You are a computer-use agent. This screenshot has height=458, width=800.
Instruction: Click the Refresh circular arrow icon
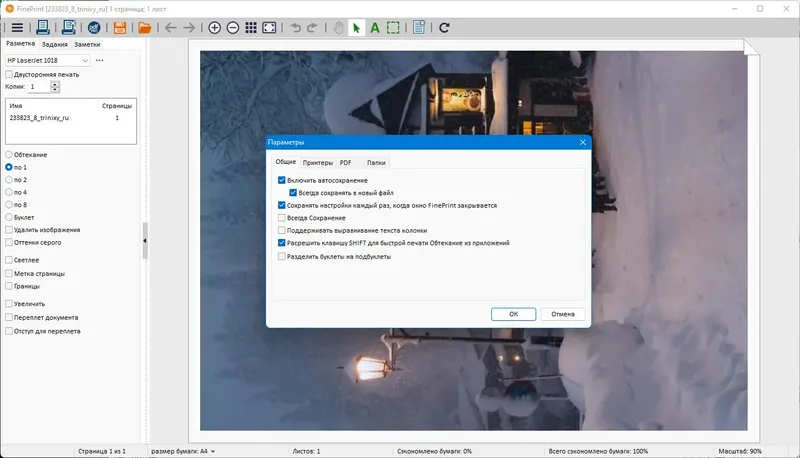pos(444,28)
